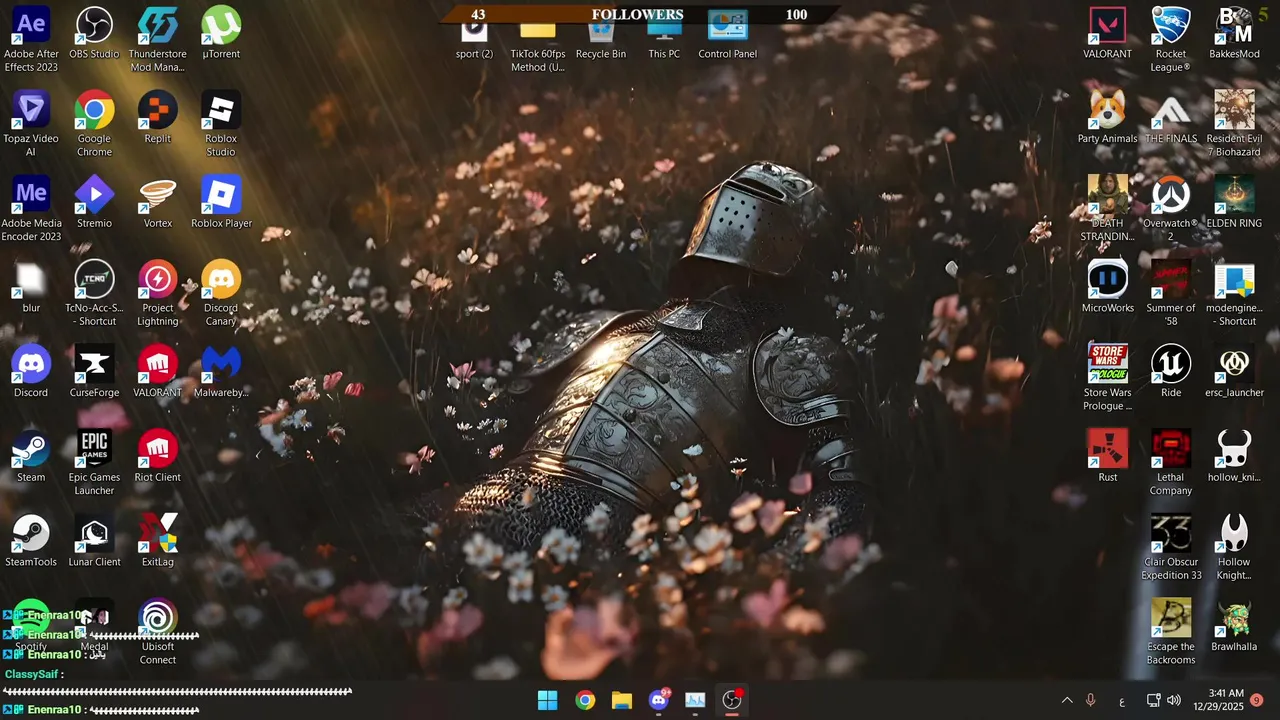Image resolution: width=1280 pixels, height=720 pixels.
Task: Launch Epic Games Launcher icon
Action: [94, 464]
